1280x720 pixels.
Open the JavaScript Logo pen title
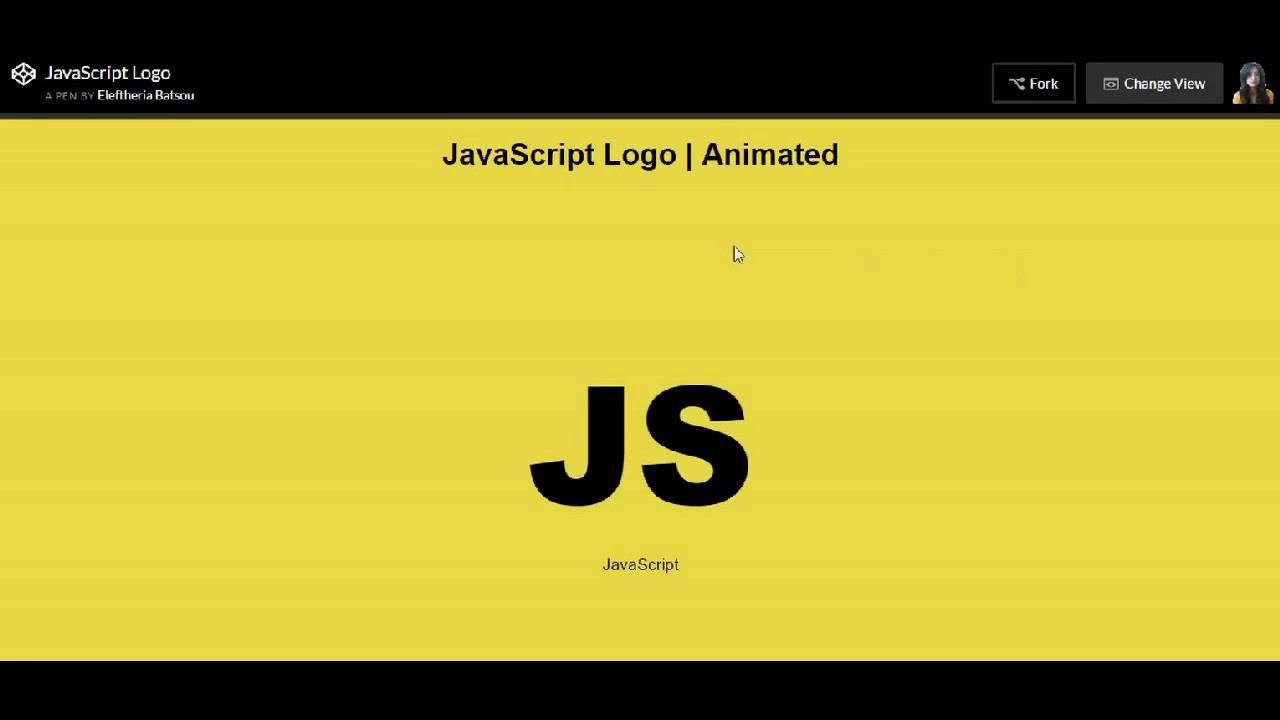tap(108, 73)
